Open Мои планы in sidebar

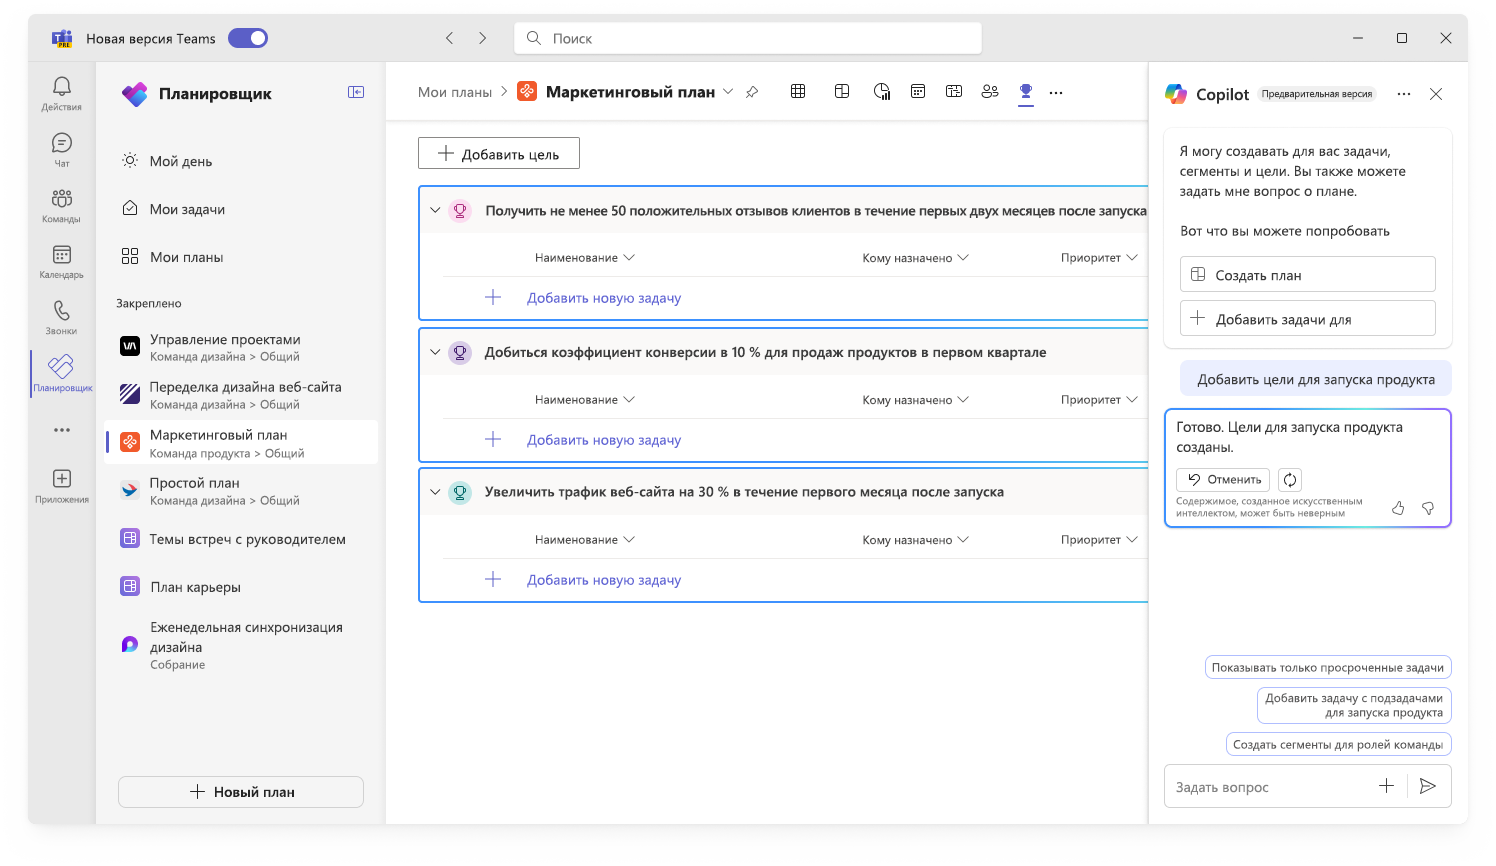[x=186, y=257]
